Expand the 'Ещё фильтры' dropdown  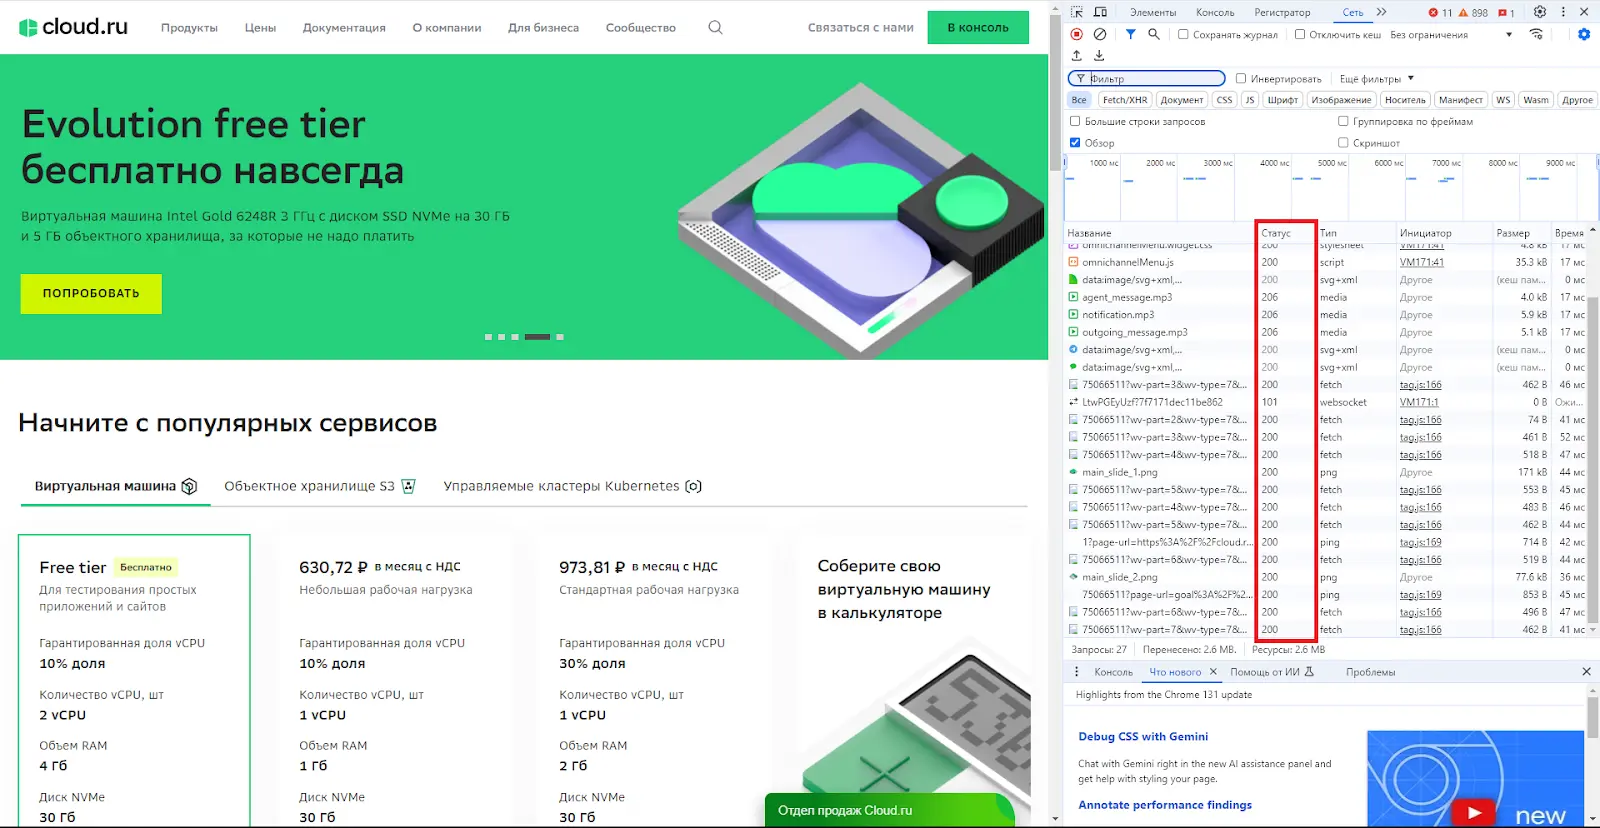(1376, 78)
